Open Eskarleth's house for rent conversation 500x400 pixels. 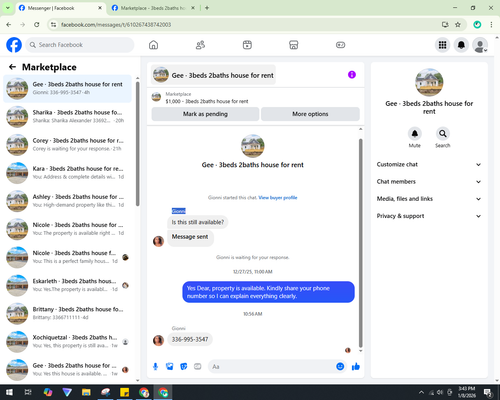point(67,285)
